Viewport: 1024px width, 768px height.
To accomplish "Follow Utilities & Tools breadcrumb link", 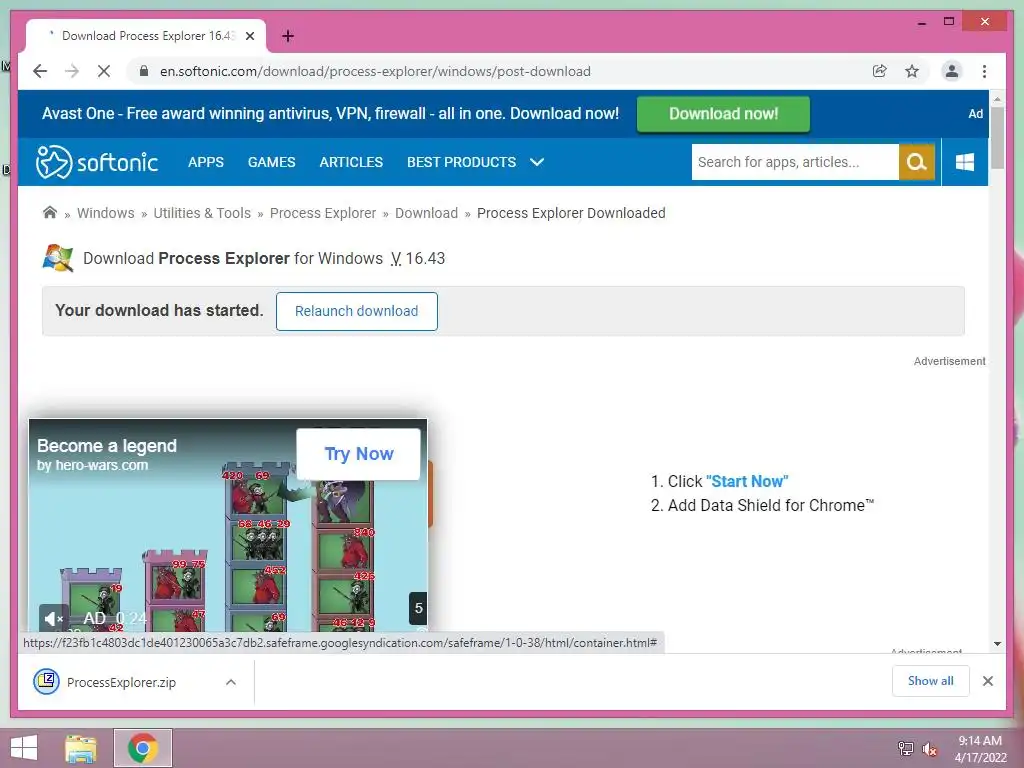I will (x=202, y=213).
